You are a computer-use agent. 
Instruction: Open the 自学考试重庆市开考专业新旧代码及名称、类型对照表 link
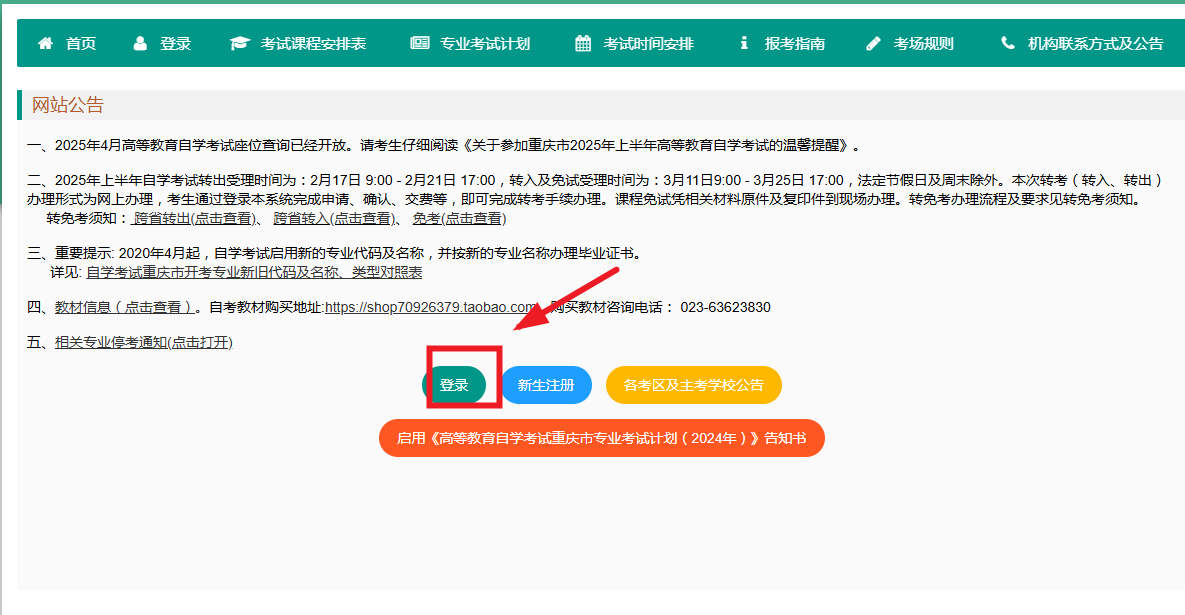(254, 272)
